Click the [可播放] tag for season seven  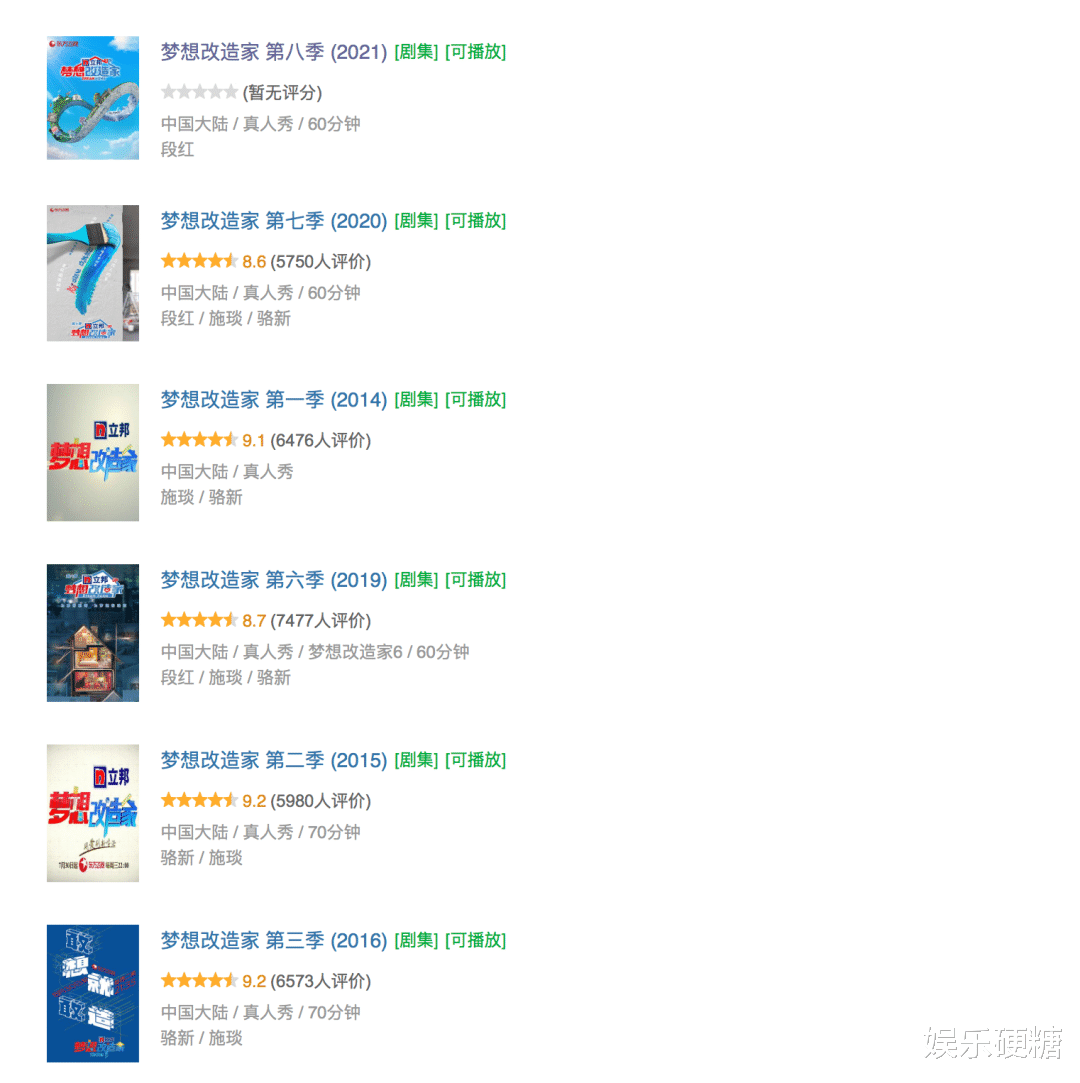click(476, 221)
